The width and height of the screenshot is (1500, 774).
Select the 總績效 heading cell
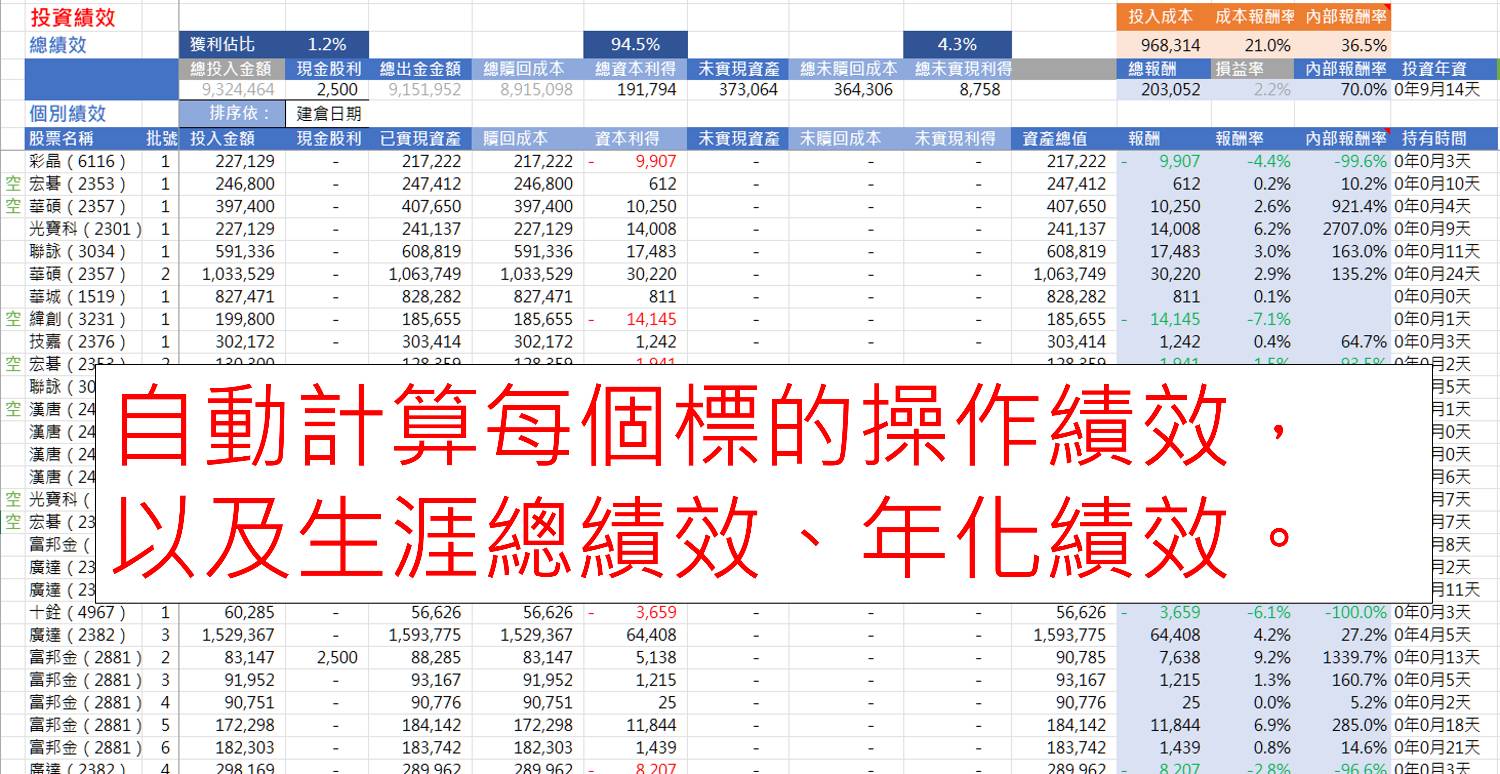pyautogui.click(x=59, y=45)
